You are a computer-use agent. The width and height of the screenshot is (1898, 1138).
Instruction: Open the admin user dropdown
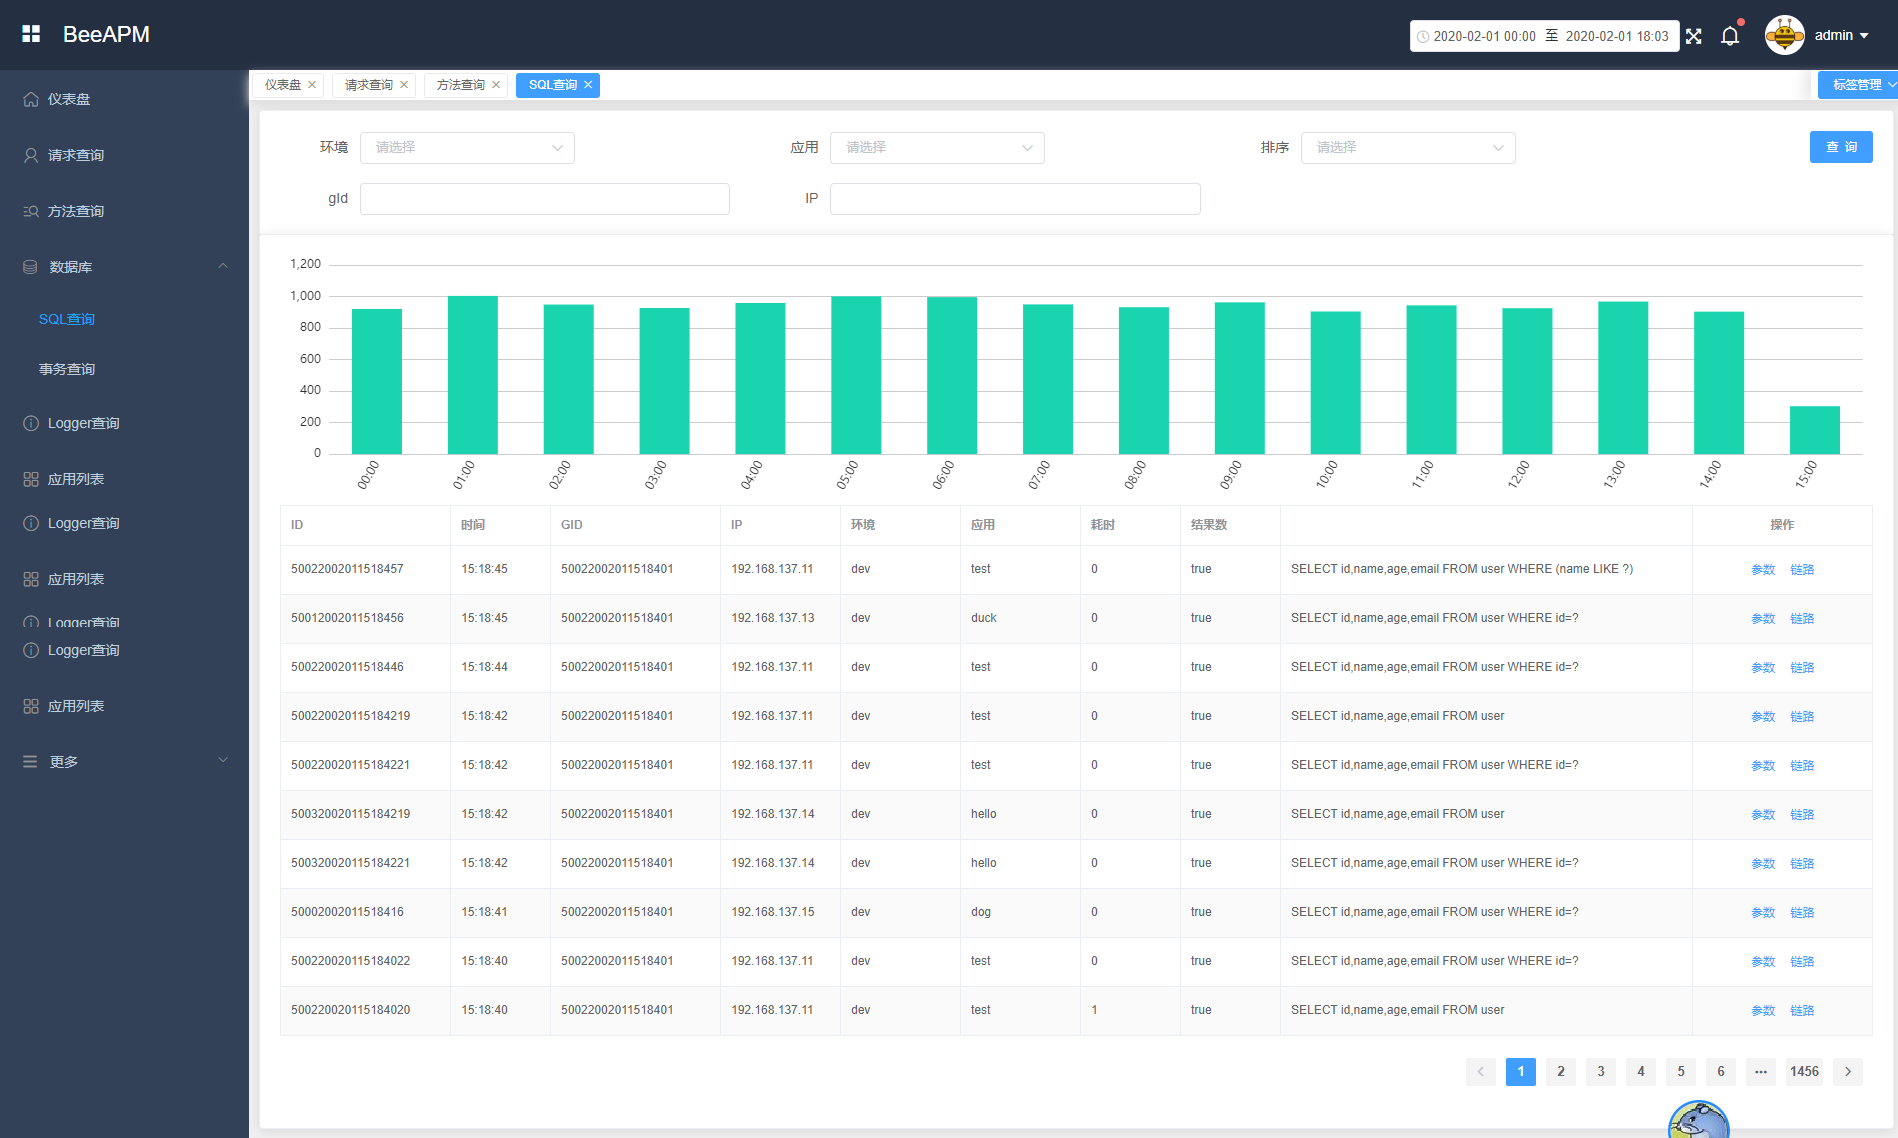click(x=1841, y=35)
